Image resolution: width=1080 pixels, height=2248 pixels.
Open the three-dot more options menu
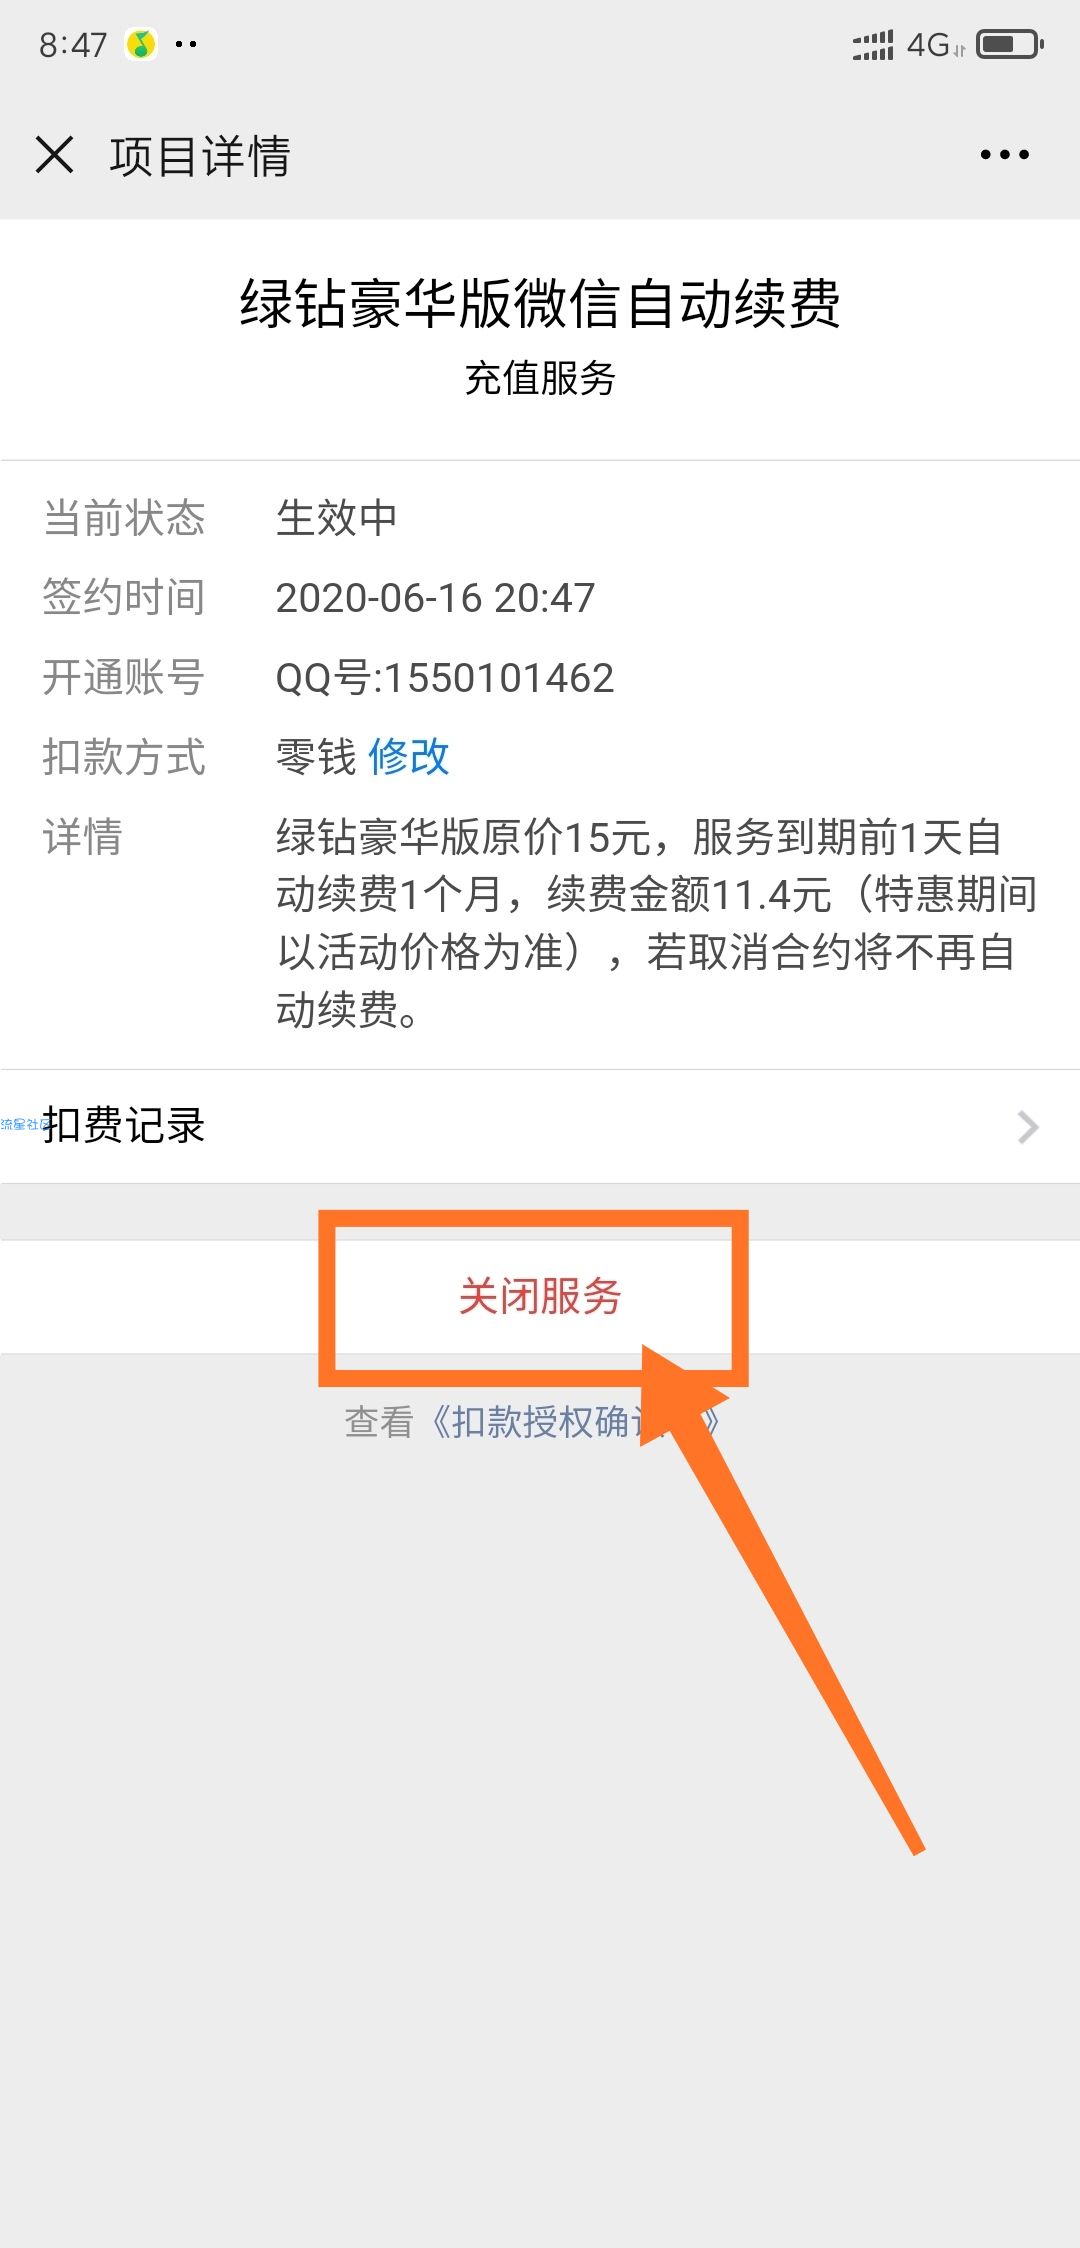pos(1004,155)
